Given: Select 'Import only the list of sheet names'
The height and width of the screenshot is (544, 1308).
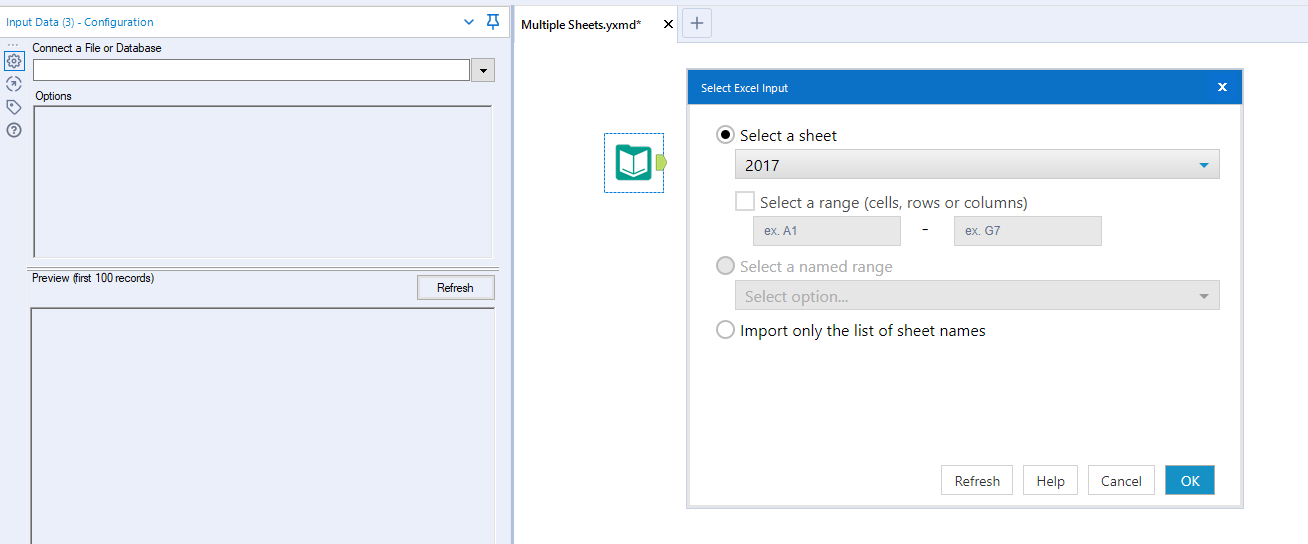Looking at the screenshot, I should point(726,330).
